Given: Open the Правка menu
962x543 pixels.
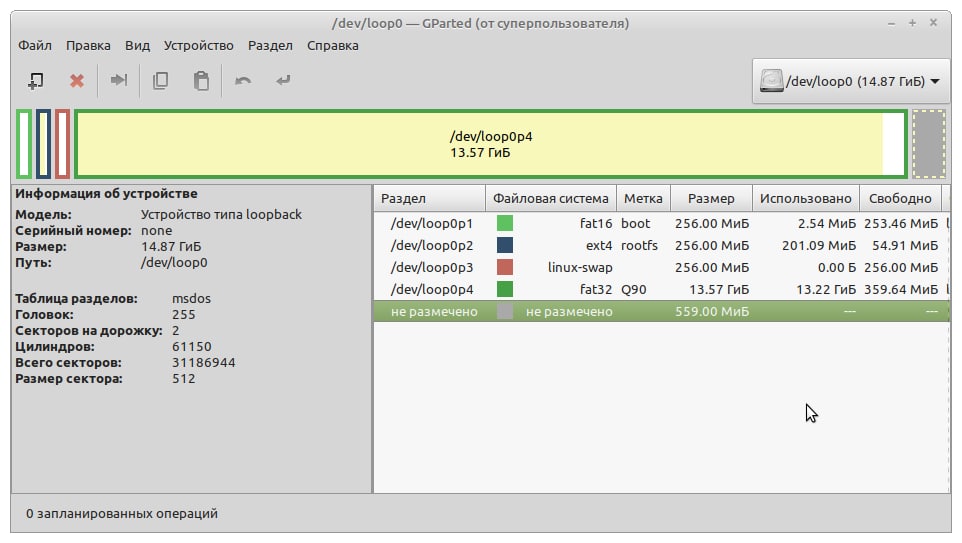Looking at the screenshot, I should [x=88, y=45].
